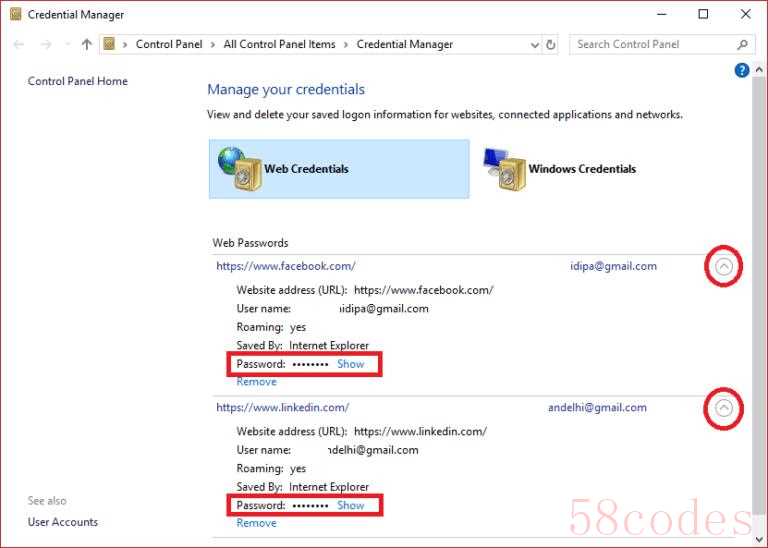The image size is (768, 548).
Task: Open the address bar history dropdown
Action: 535,45
